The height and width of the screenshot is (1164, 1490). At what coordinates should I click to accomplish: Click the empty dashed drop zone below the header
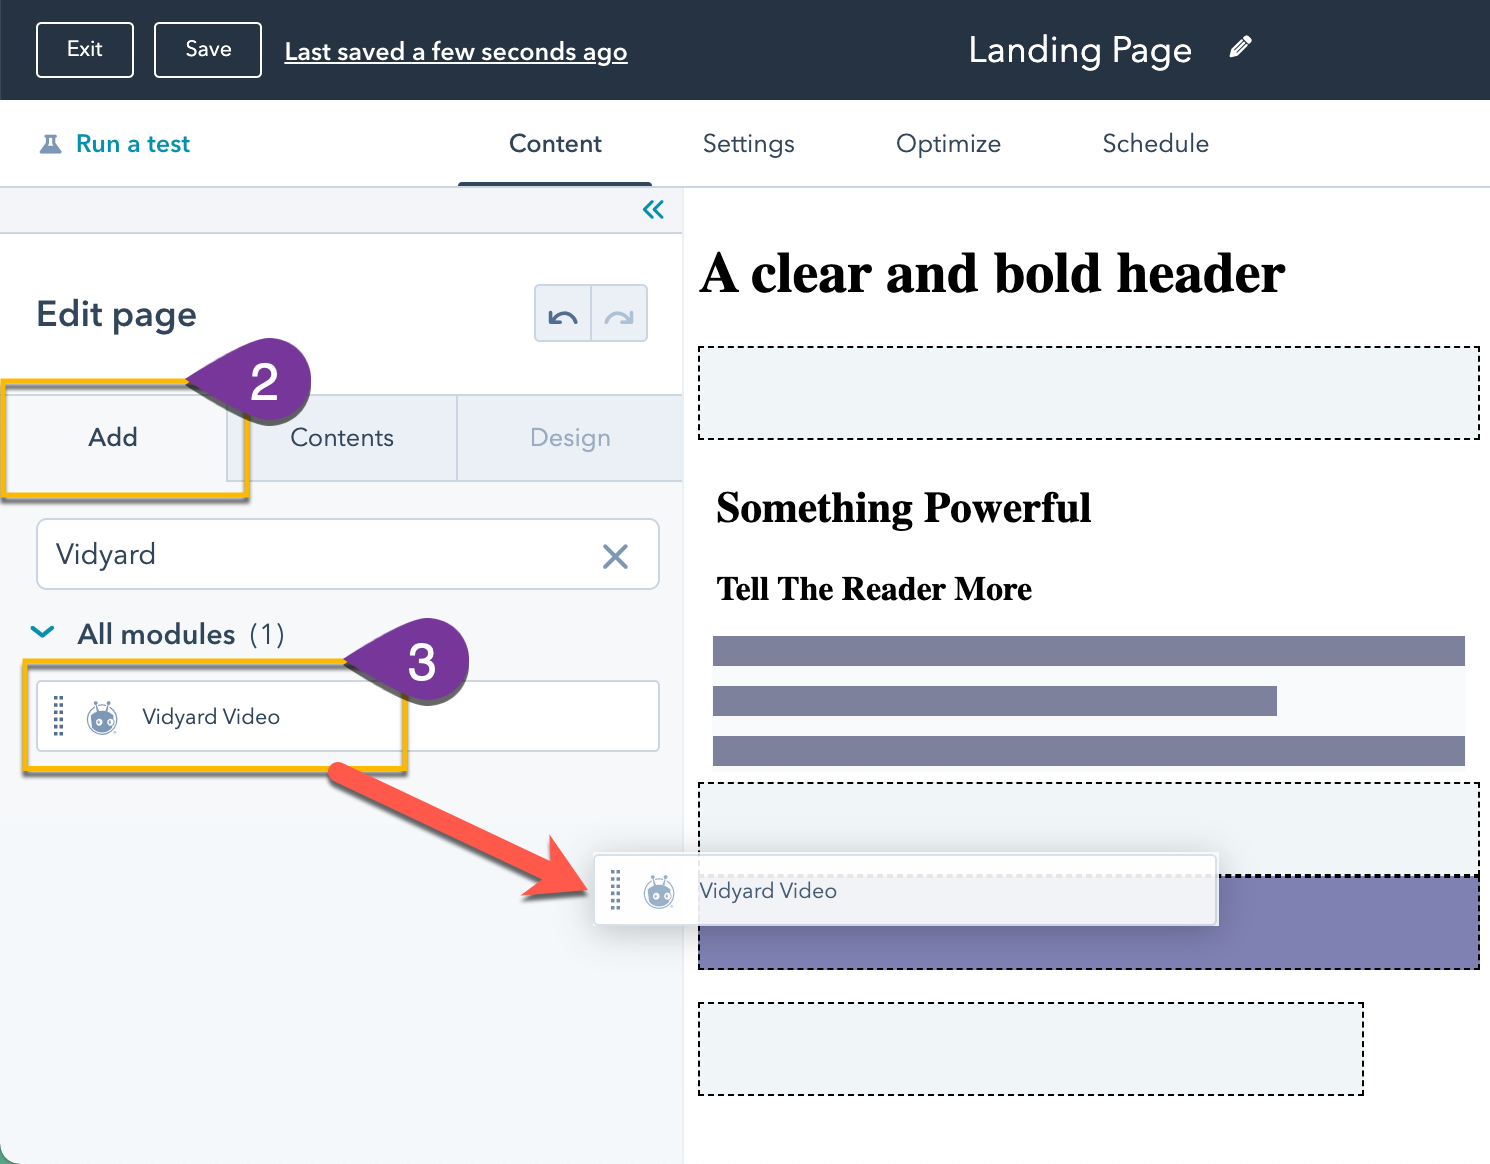pos(1088,393)
